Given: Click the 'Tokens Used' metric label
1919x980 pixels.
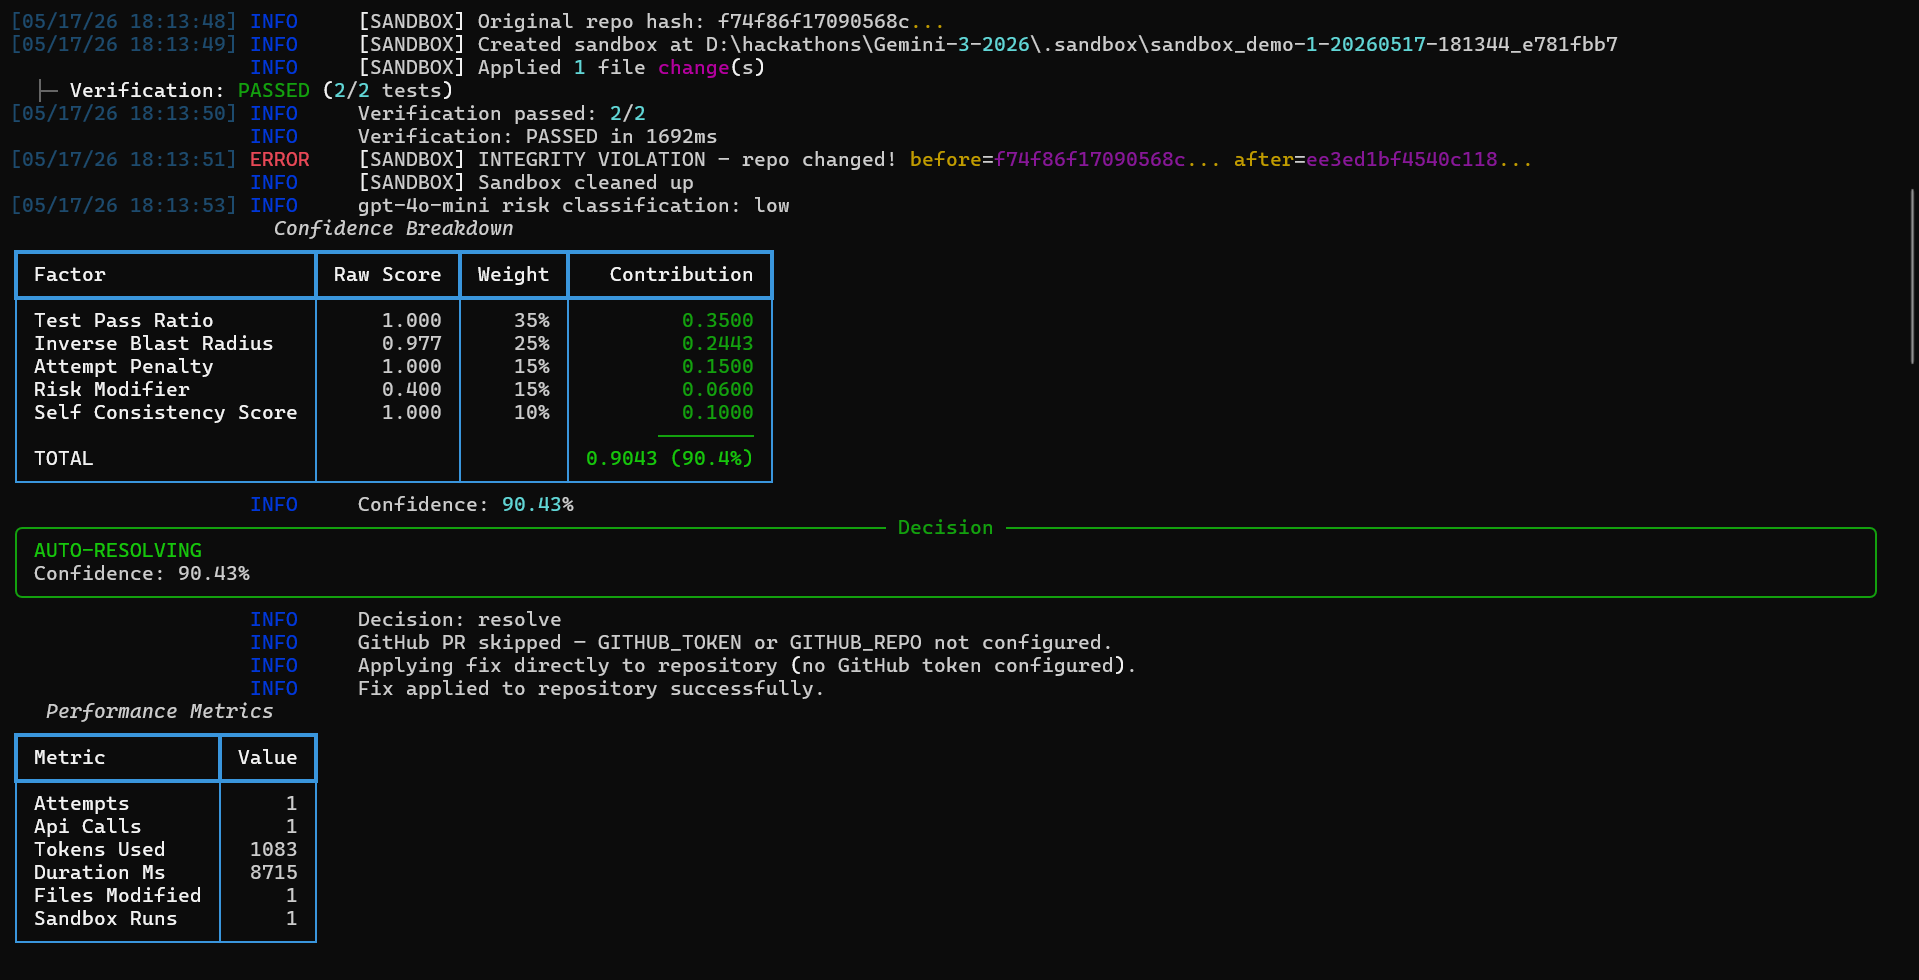Looking at the screenshot, I should [x=99, y=850].
